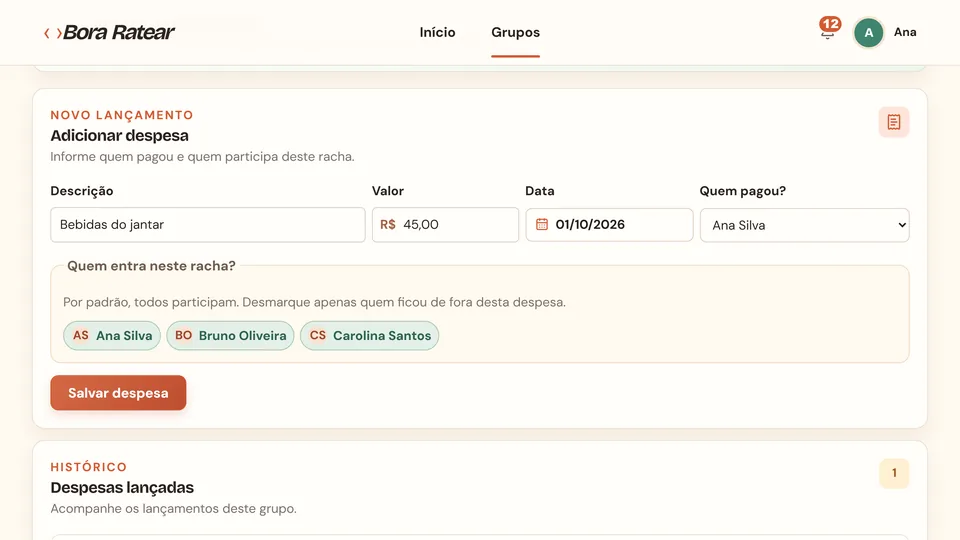Viewport: 960px width, 540px height.
Task: Click the R$ currency prefix
Action: coord(388,225)
